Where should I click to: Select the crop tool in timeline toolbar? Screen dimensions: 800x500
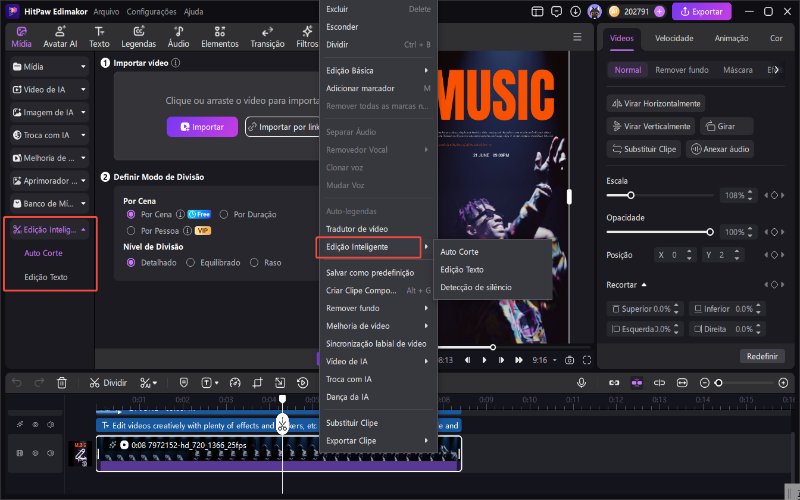coord(257,383)
